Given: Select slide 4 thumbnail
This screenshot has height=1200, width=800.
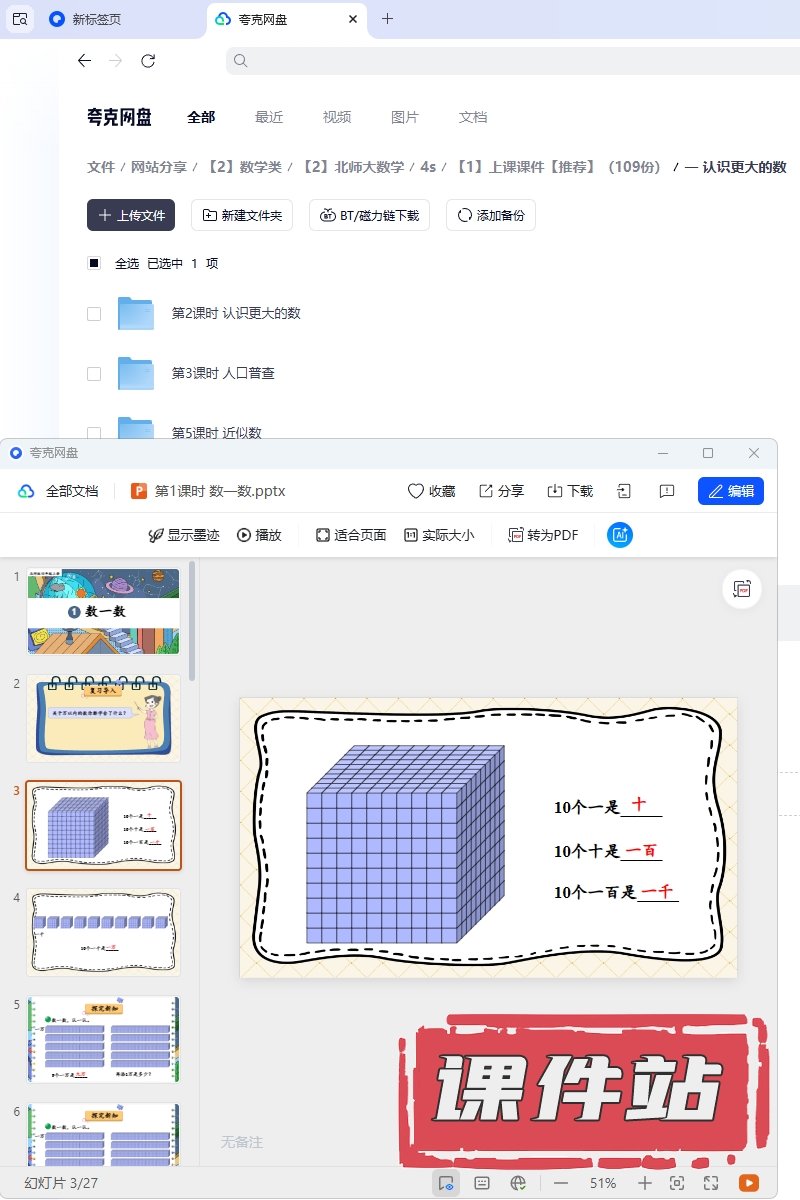Looking at the screenshot, I should (x=104, y=932).
